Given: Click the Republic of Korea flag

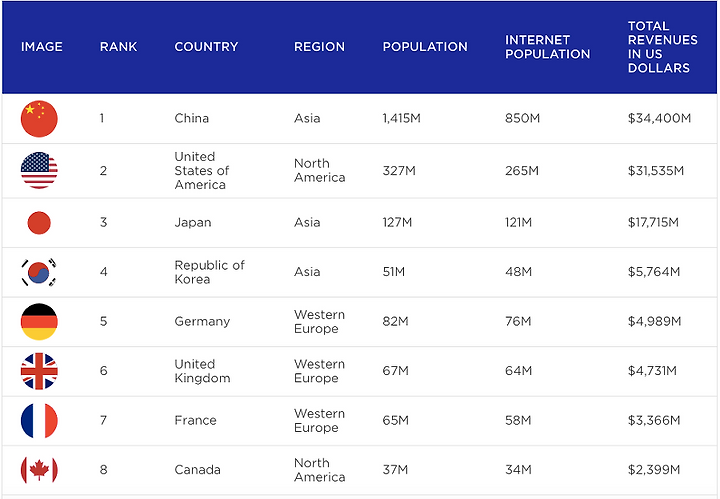Looking at the screenshot, I should coord(39,272).
